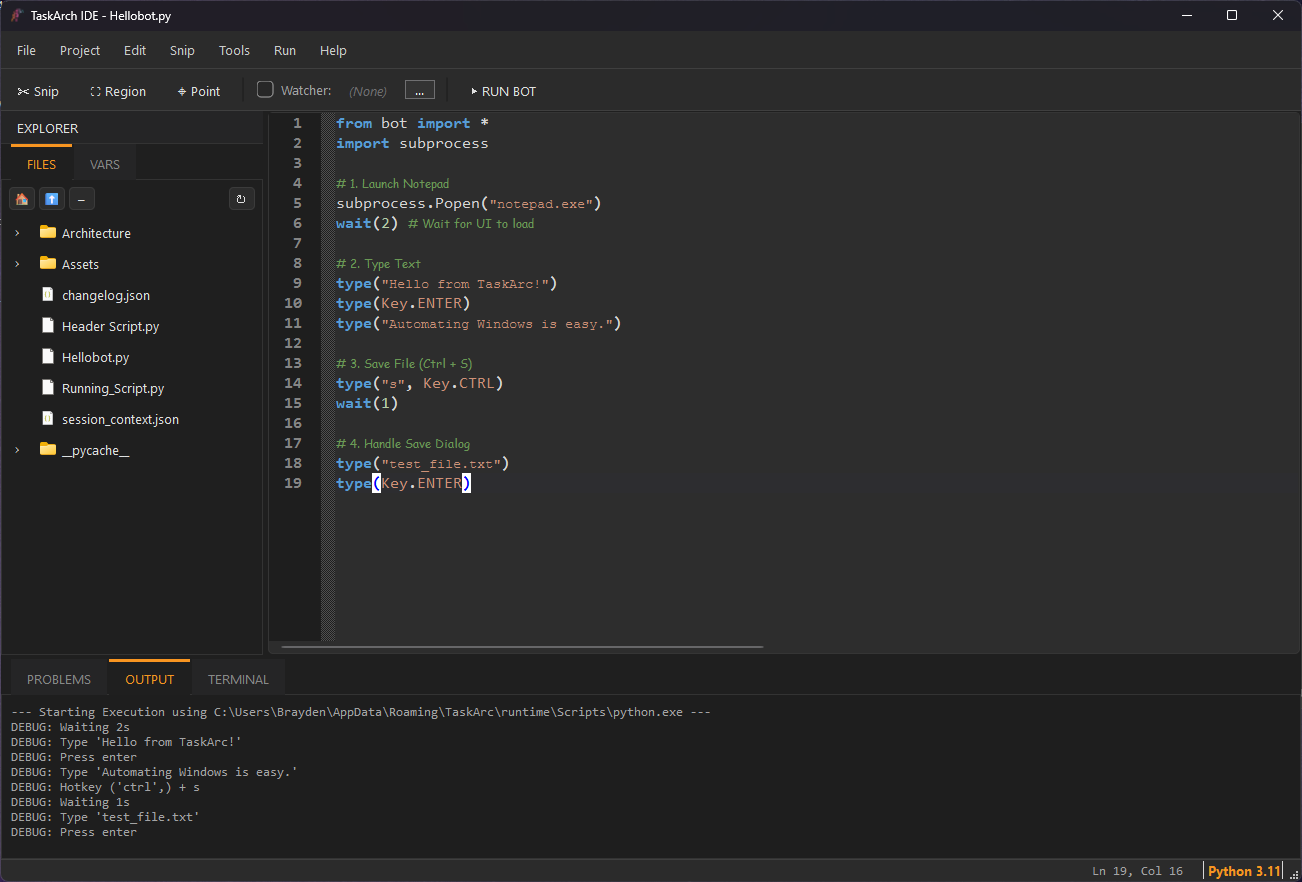This screenshot has width=1302, height=882.
Task: Go to home folder in Explorer
Action: [22, 198]
